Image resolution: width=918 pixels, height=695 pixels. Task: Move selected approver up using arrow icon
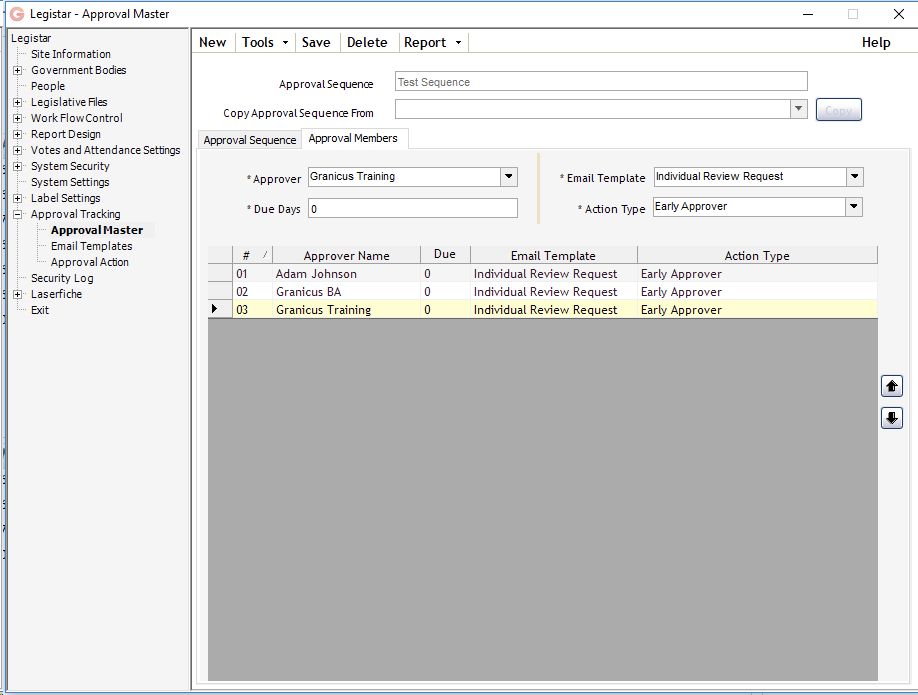891,385
